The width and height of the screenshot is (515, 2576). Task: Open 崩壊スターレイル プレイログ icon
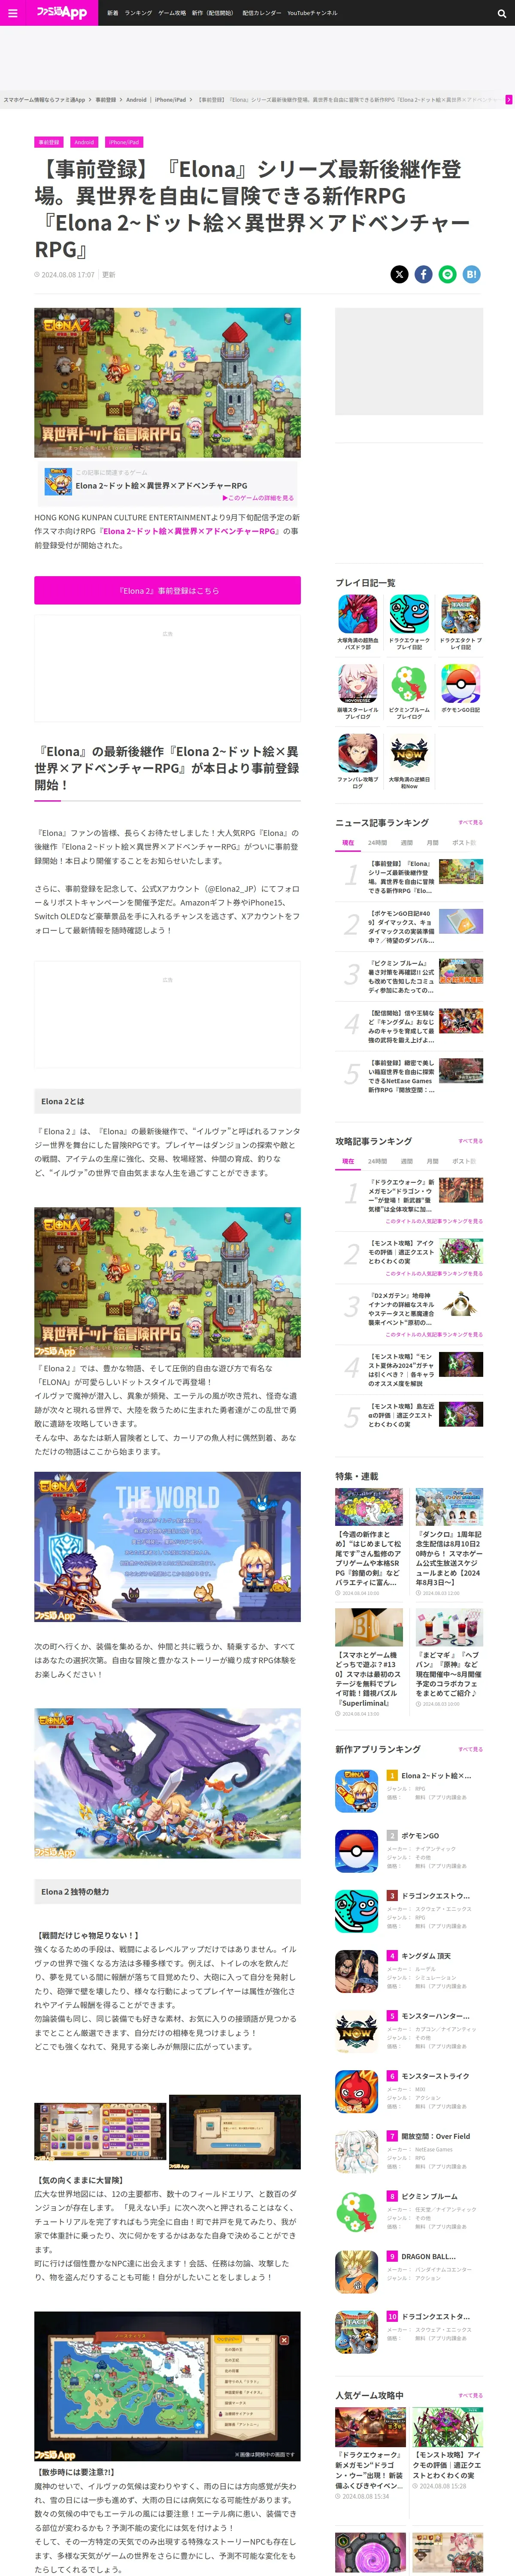(x=357, y=684)
